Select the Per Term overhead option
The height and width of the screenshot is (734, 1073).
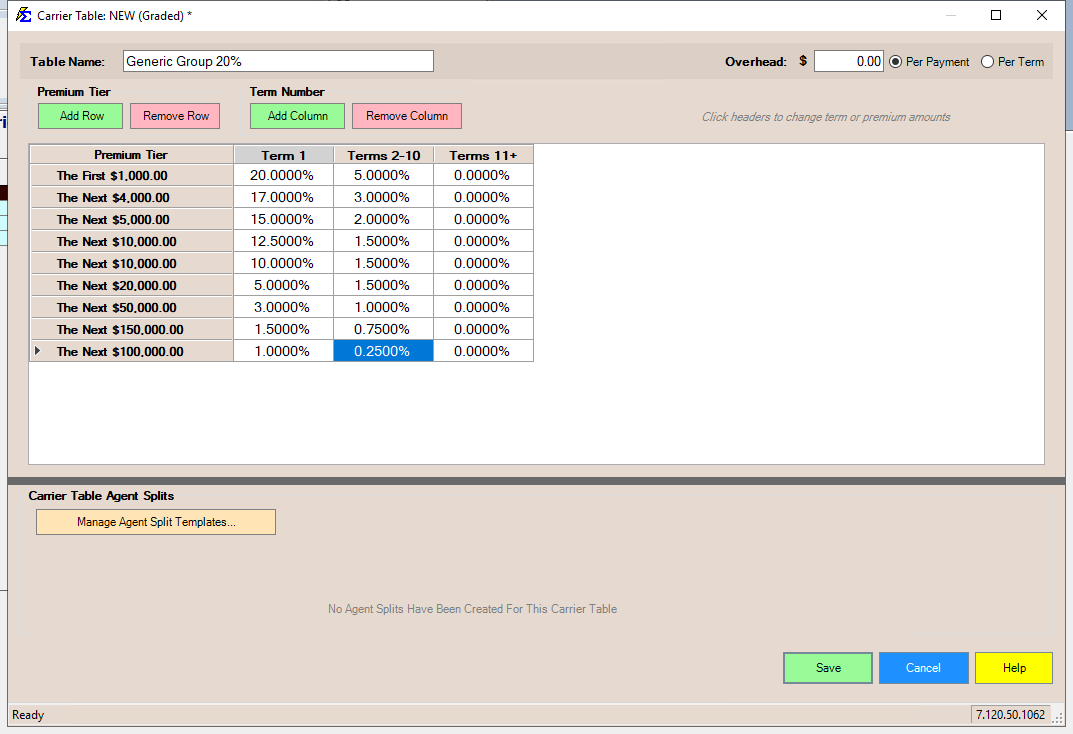988,62
